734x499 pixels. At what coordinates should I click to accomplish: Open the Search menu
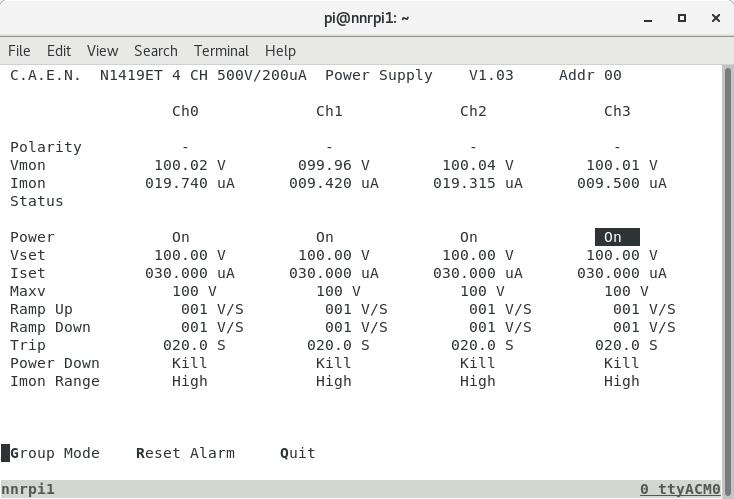pos(155,50)
